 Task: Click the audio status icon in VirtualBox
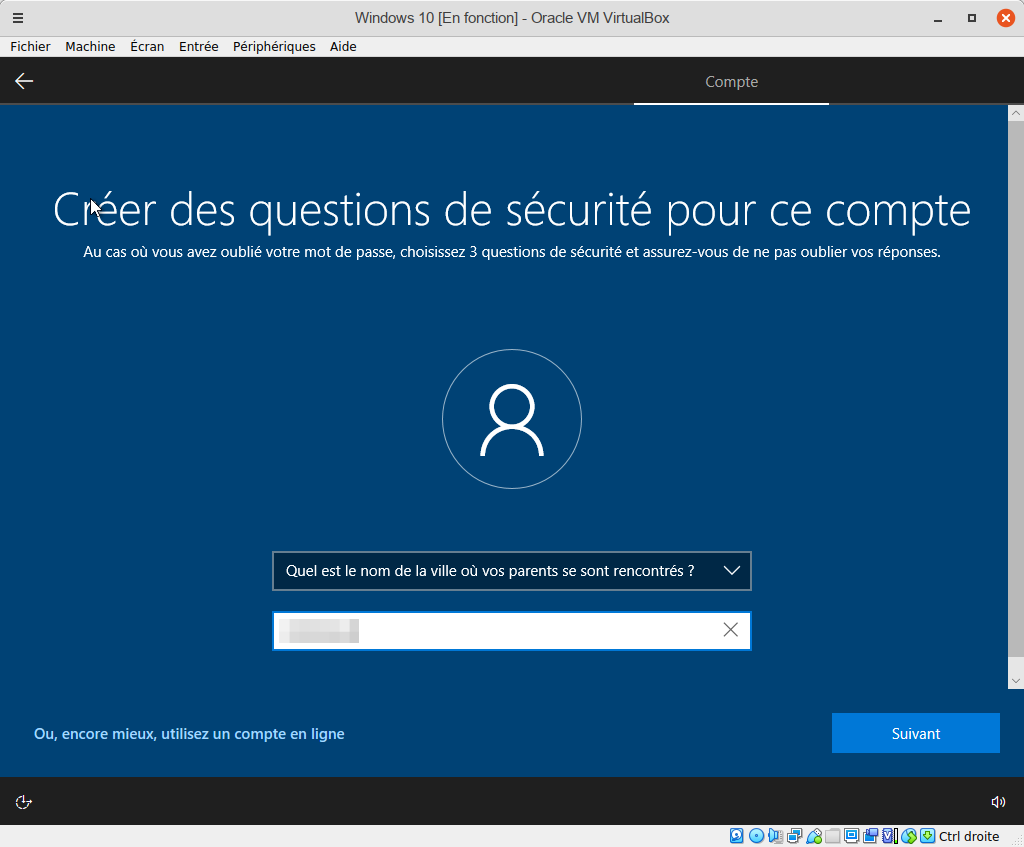tap(776, 836)
